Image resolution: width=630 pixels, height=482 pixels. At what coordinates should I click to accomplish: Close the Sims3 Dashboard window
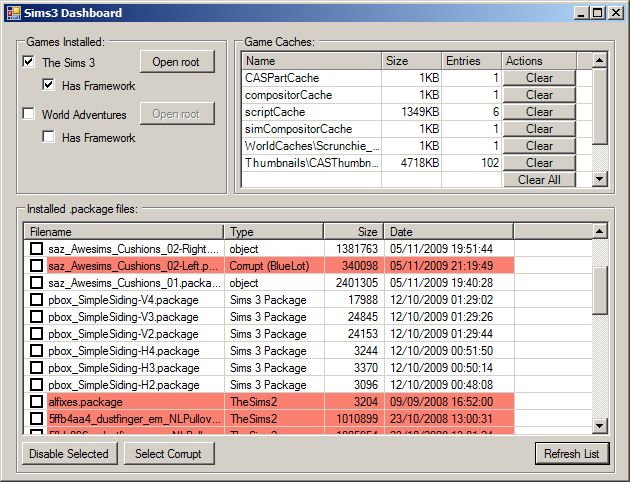pyautogui.click(x=615, y=13)
